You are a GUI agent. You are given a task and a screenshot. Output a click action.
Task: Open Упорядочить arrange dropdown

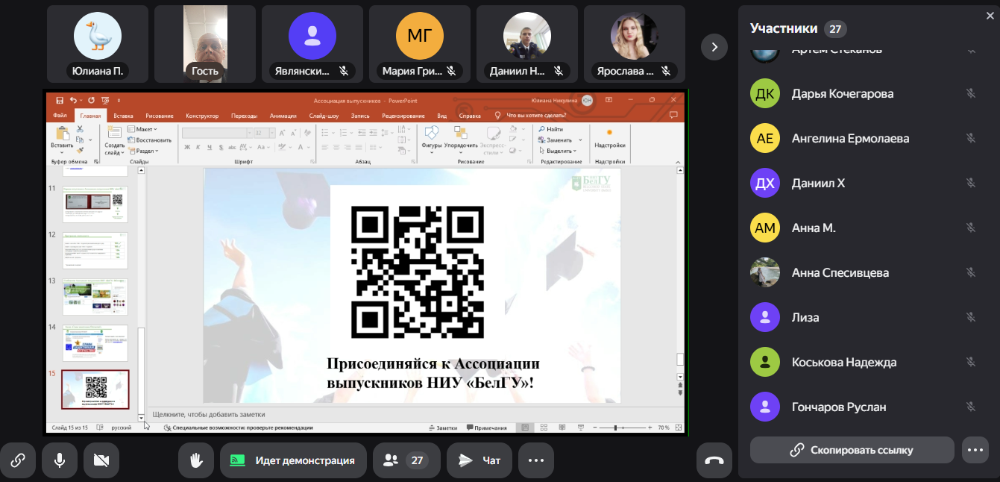[460, 138]
